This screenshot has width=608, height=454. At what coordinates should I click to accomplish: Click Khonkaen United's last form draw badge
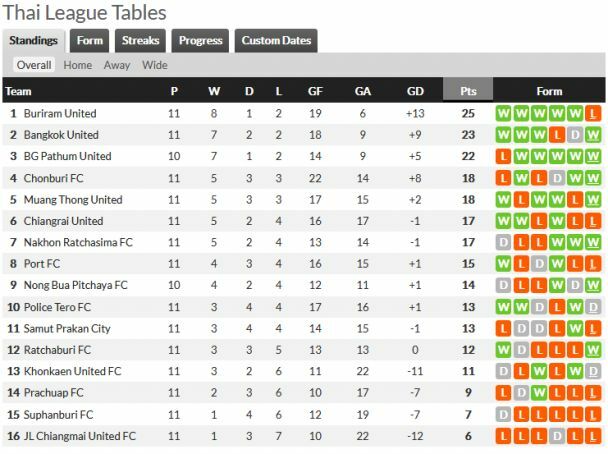coord(593,371)
